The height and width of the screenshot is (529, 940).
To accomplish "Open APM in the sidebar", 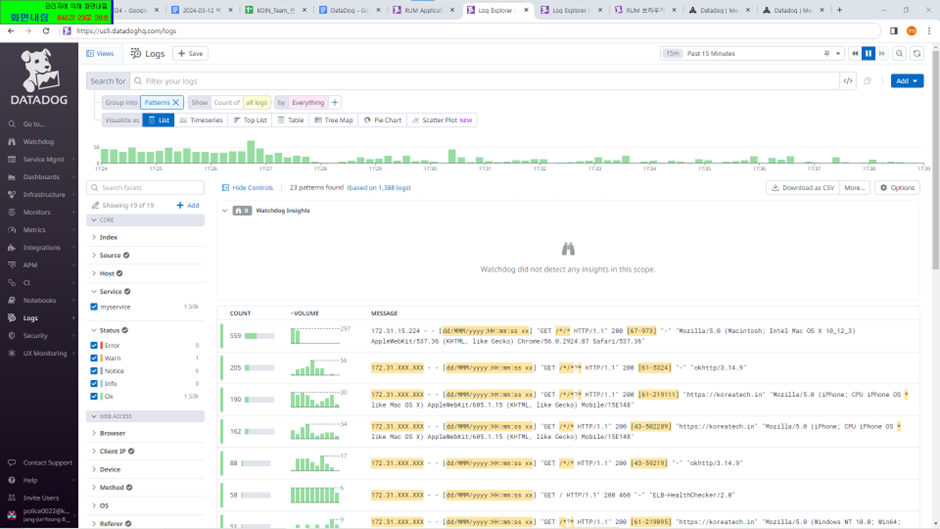I will click(x=30, y=265).
